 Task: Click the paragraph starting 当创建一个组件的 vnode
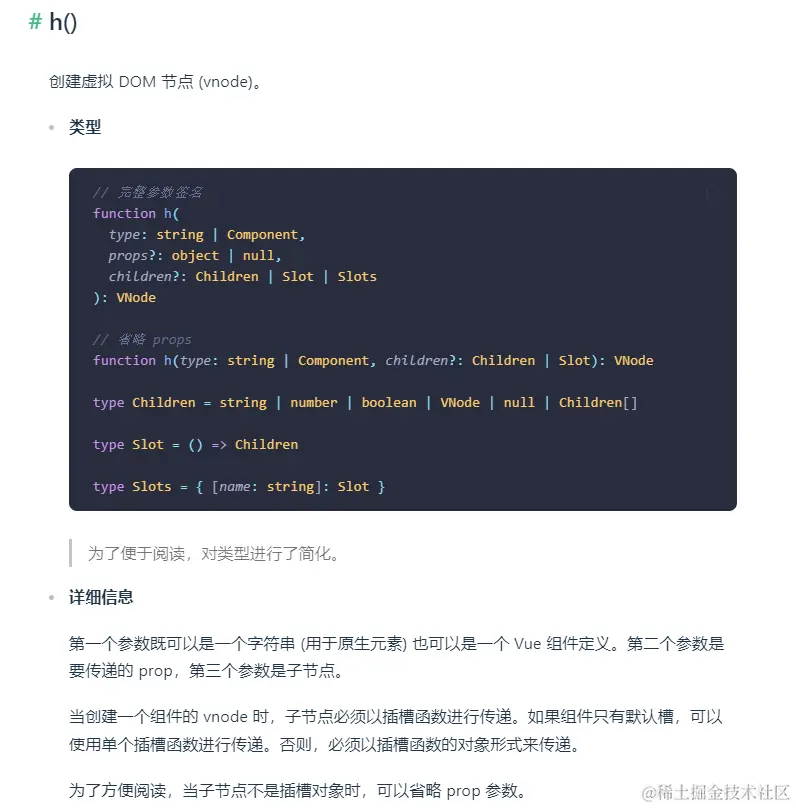[396, 730]
